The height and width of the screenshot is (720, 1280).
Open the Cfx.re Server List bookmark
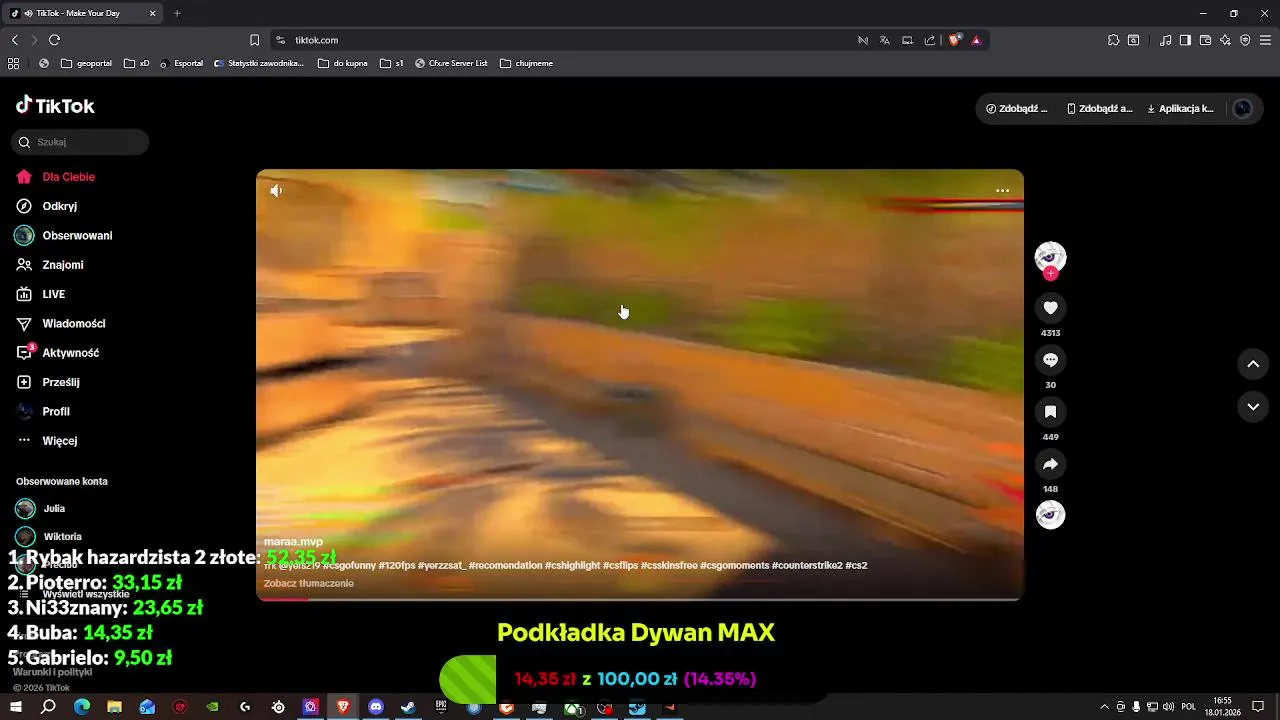click(x=451, y=63)
